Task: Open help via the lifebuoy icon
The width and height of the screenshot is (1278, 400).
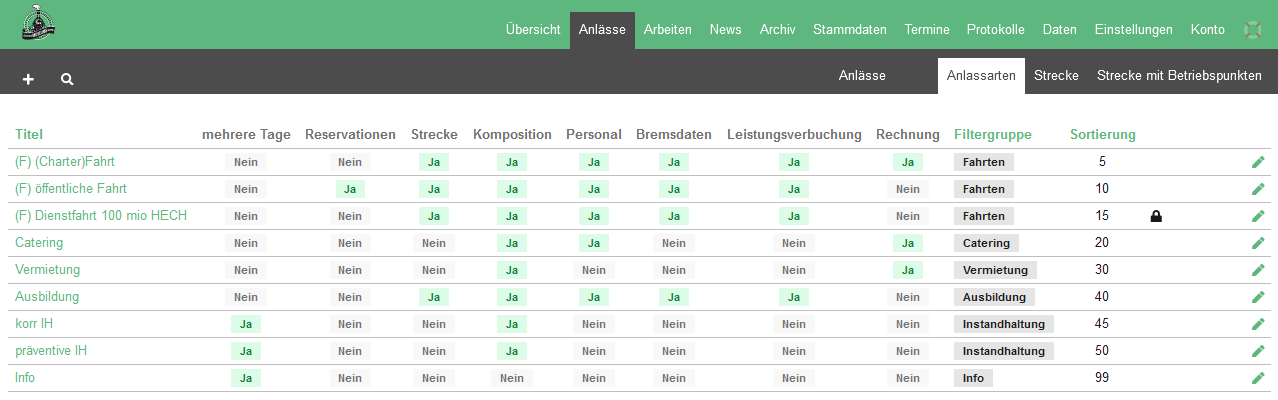Action: (1252, 30)
